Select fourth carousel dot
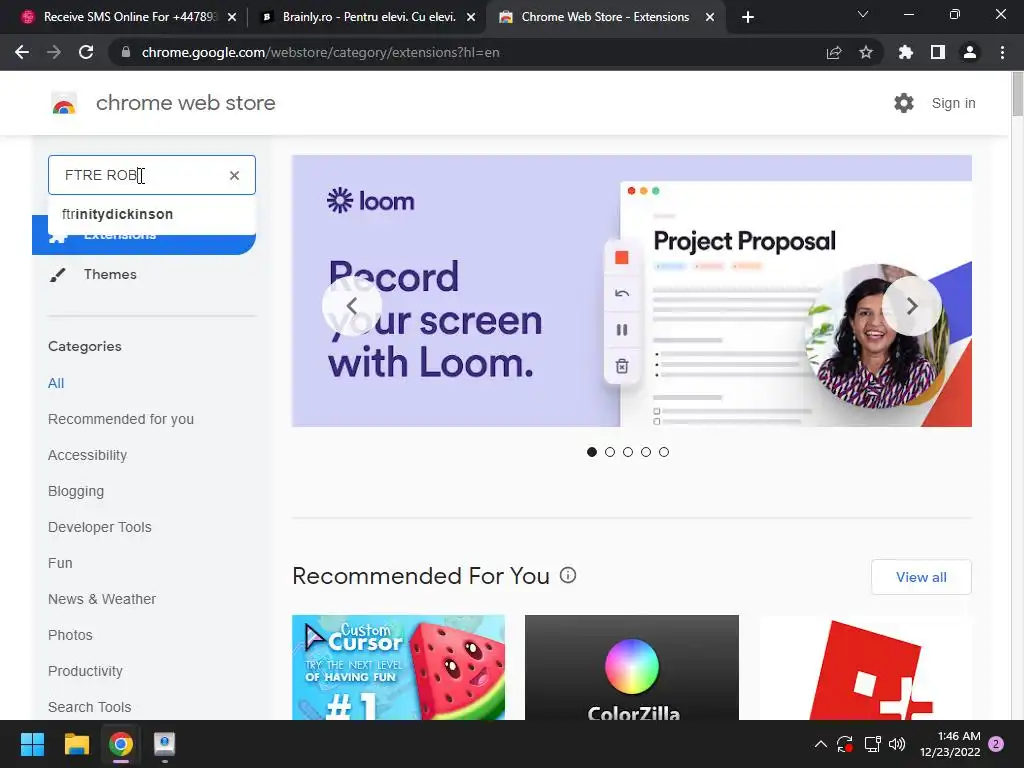This screenshot has width=1024, height=768. 646,452
